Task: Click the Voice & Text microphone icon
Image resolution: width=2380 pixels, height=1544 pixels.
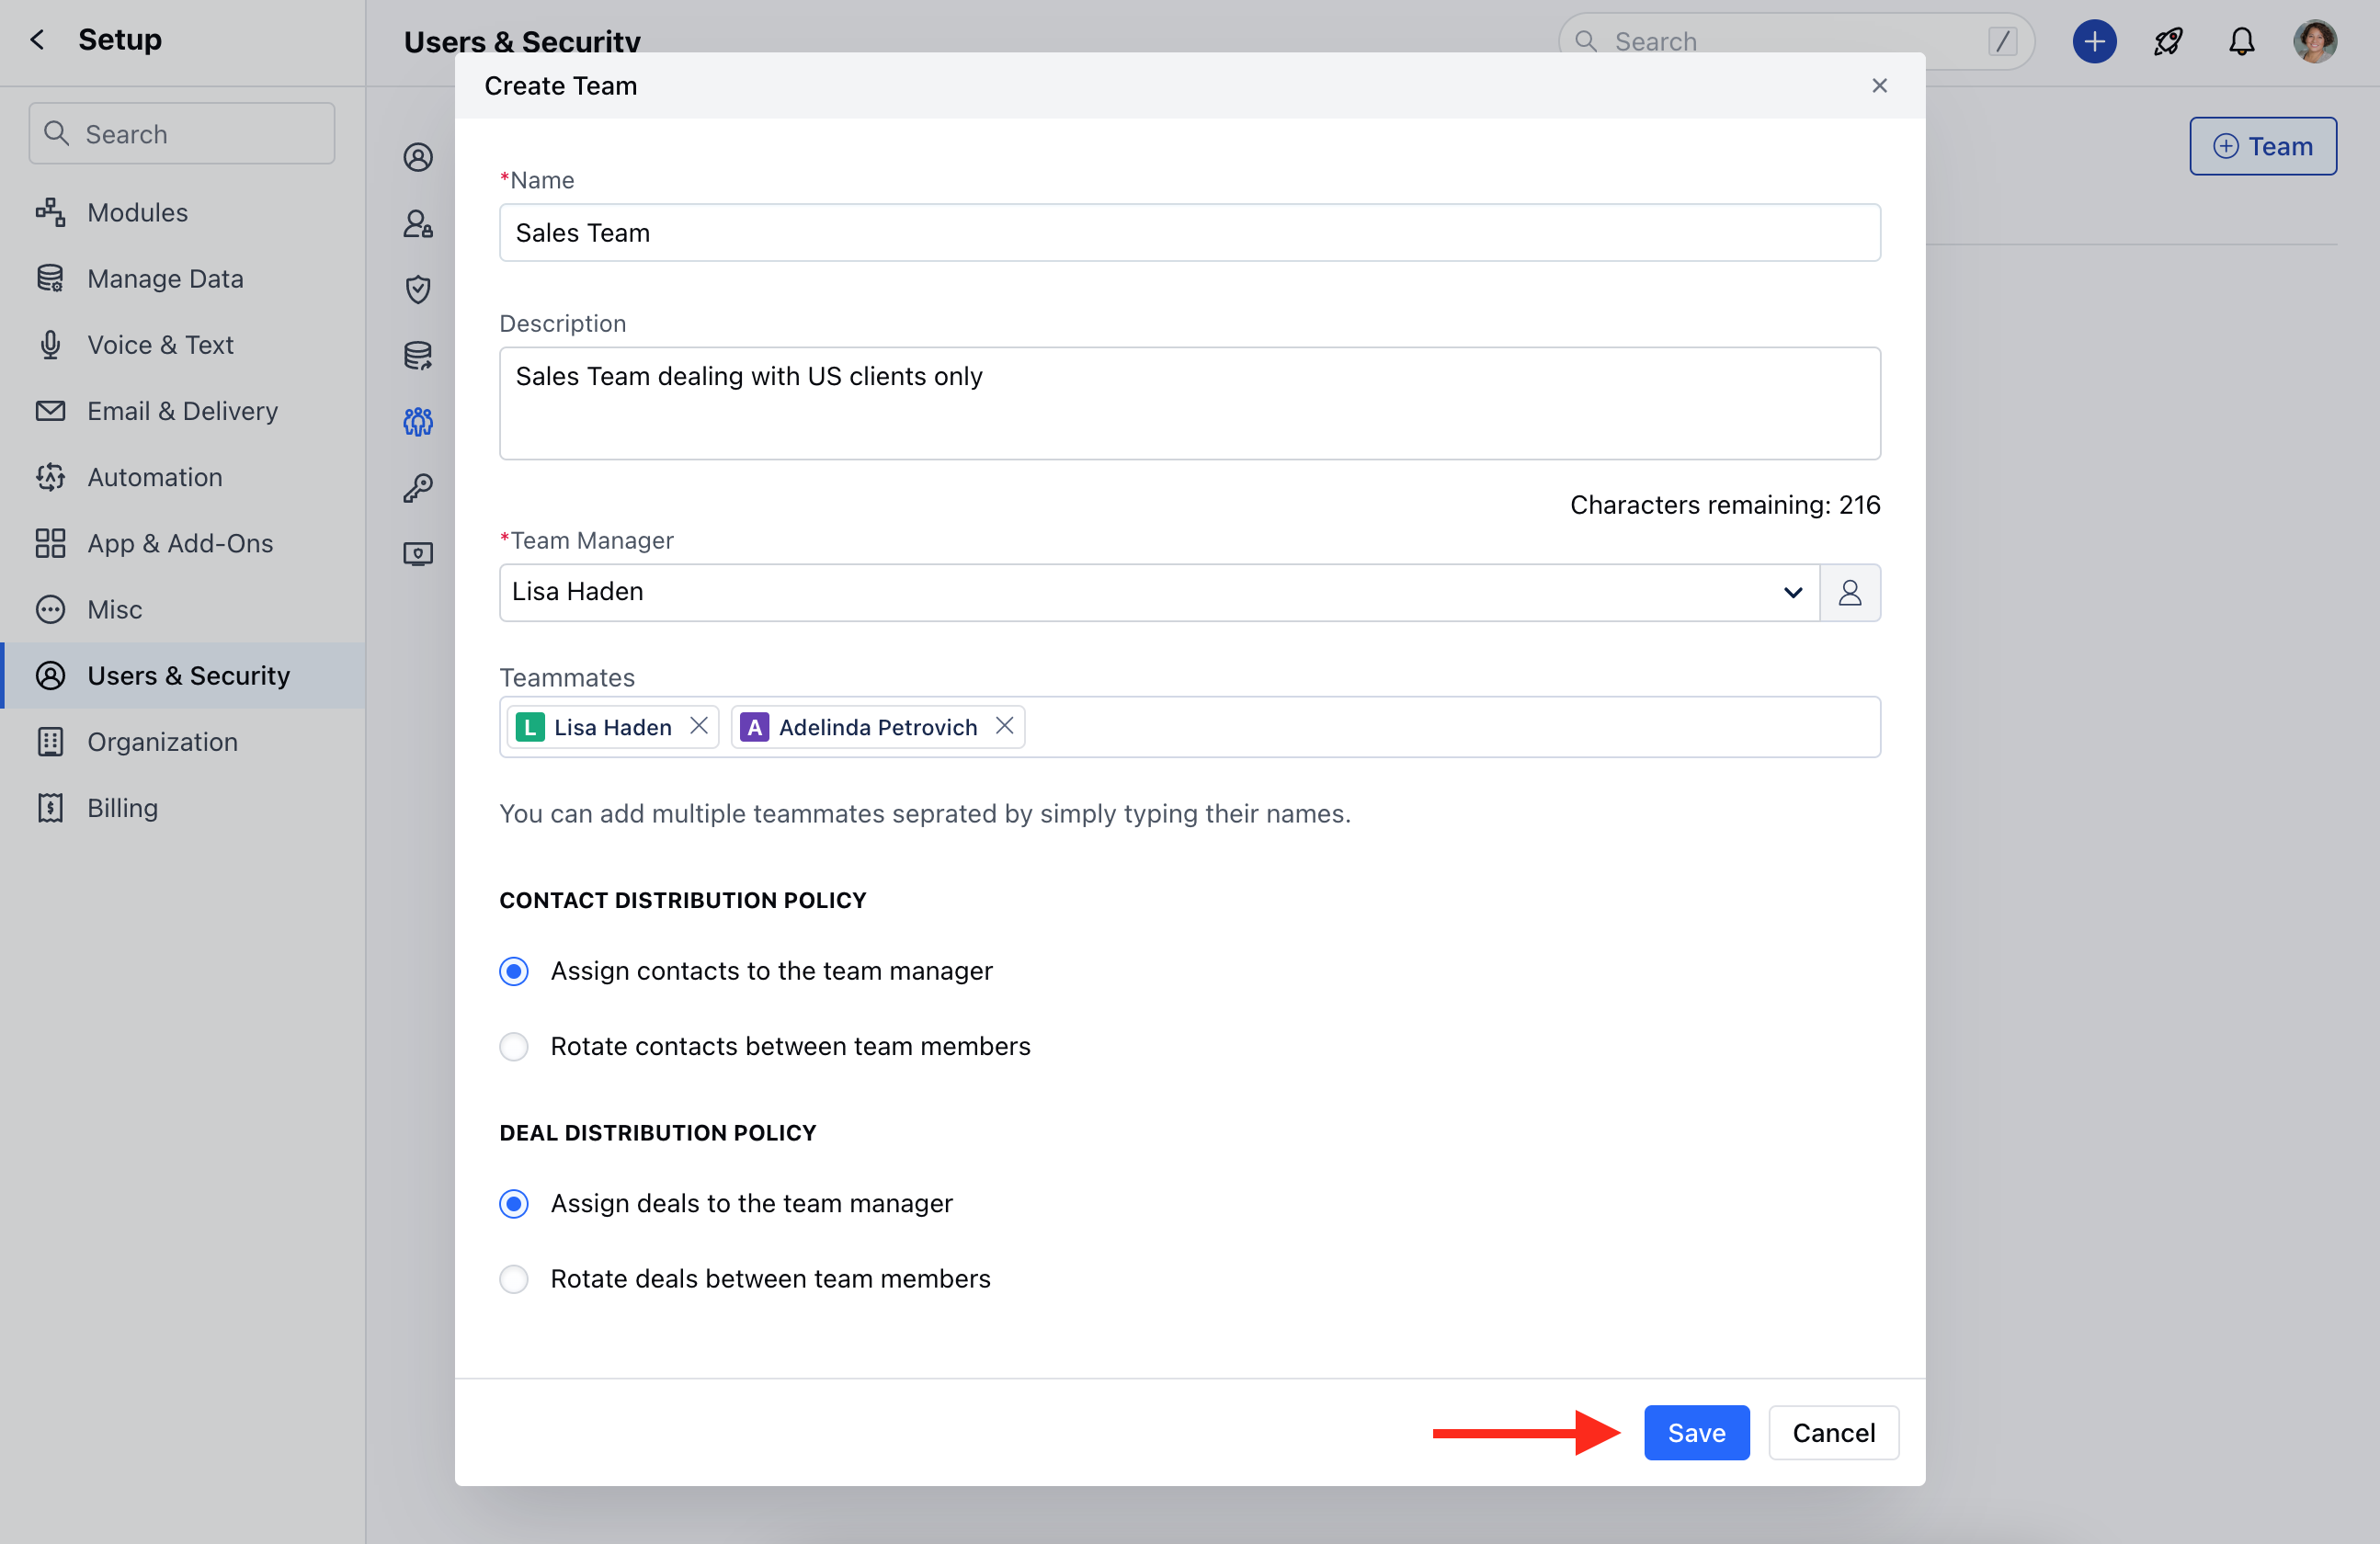Action: [50, 344]
